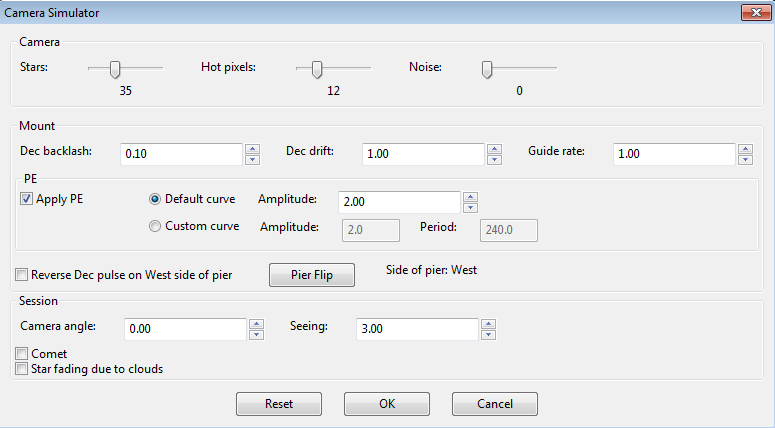
Task: Decrease Dec backlash with down arrow
Action: pyautogui.click(x=253, y=159)
